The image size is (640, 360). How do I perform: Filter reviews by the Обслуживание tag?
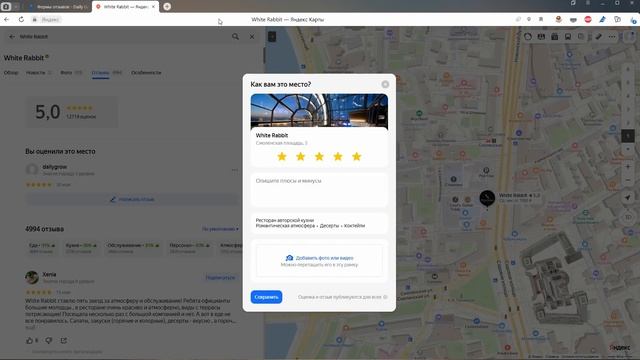pos(133,248)
